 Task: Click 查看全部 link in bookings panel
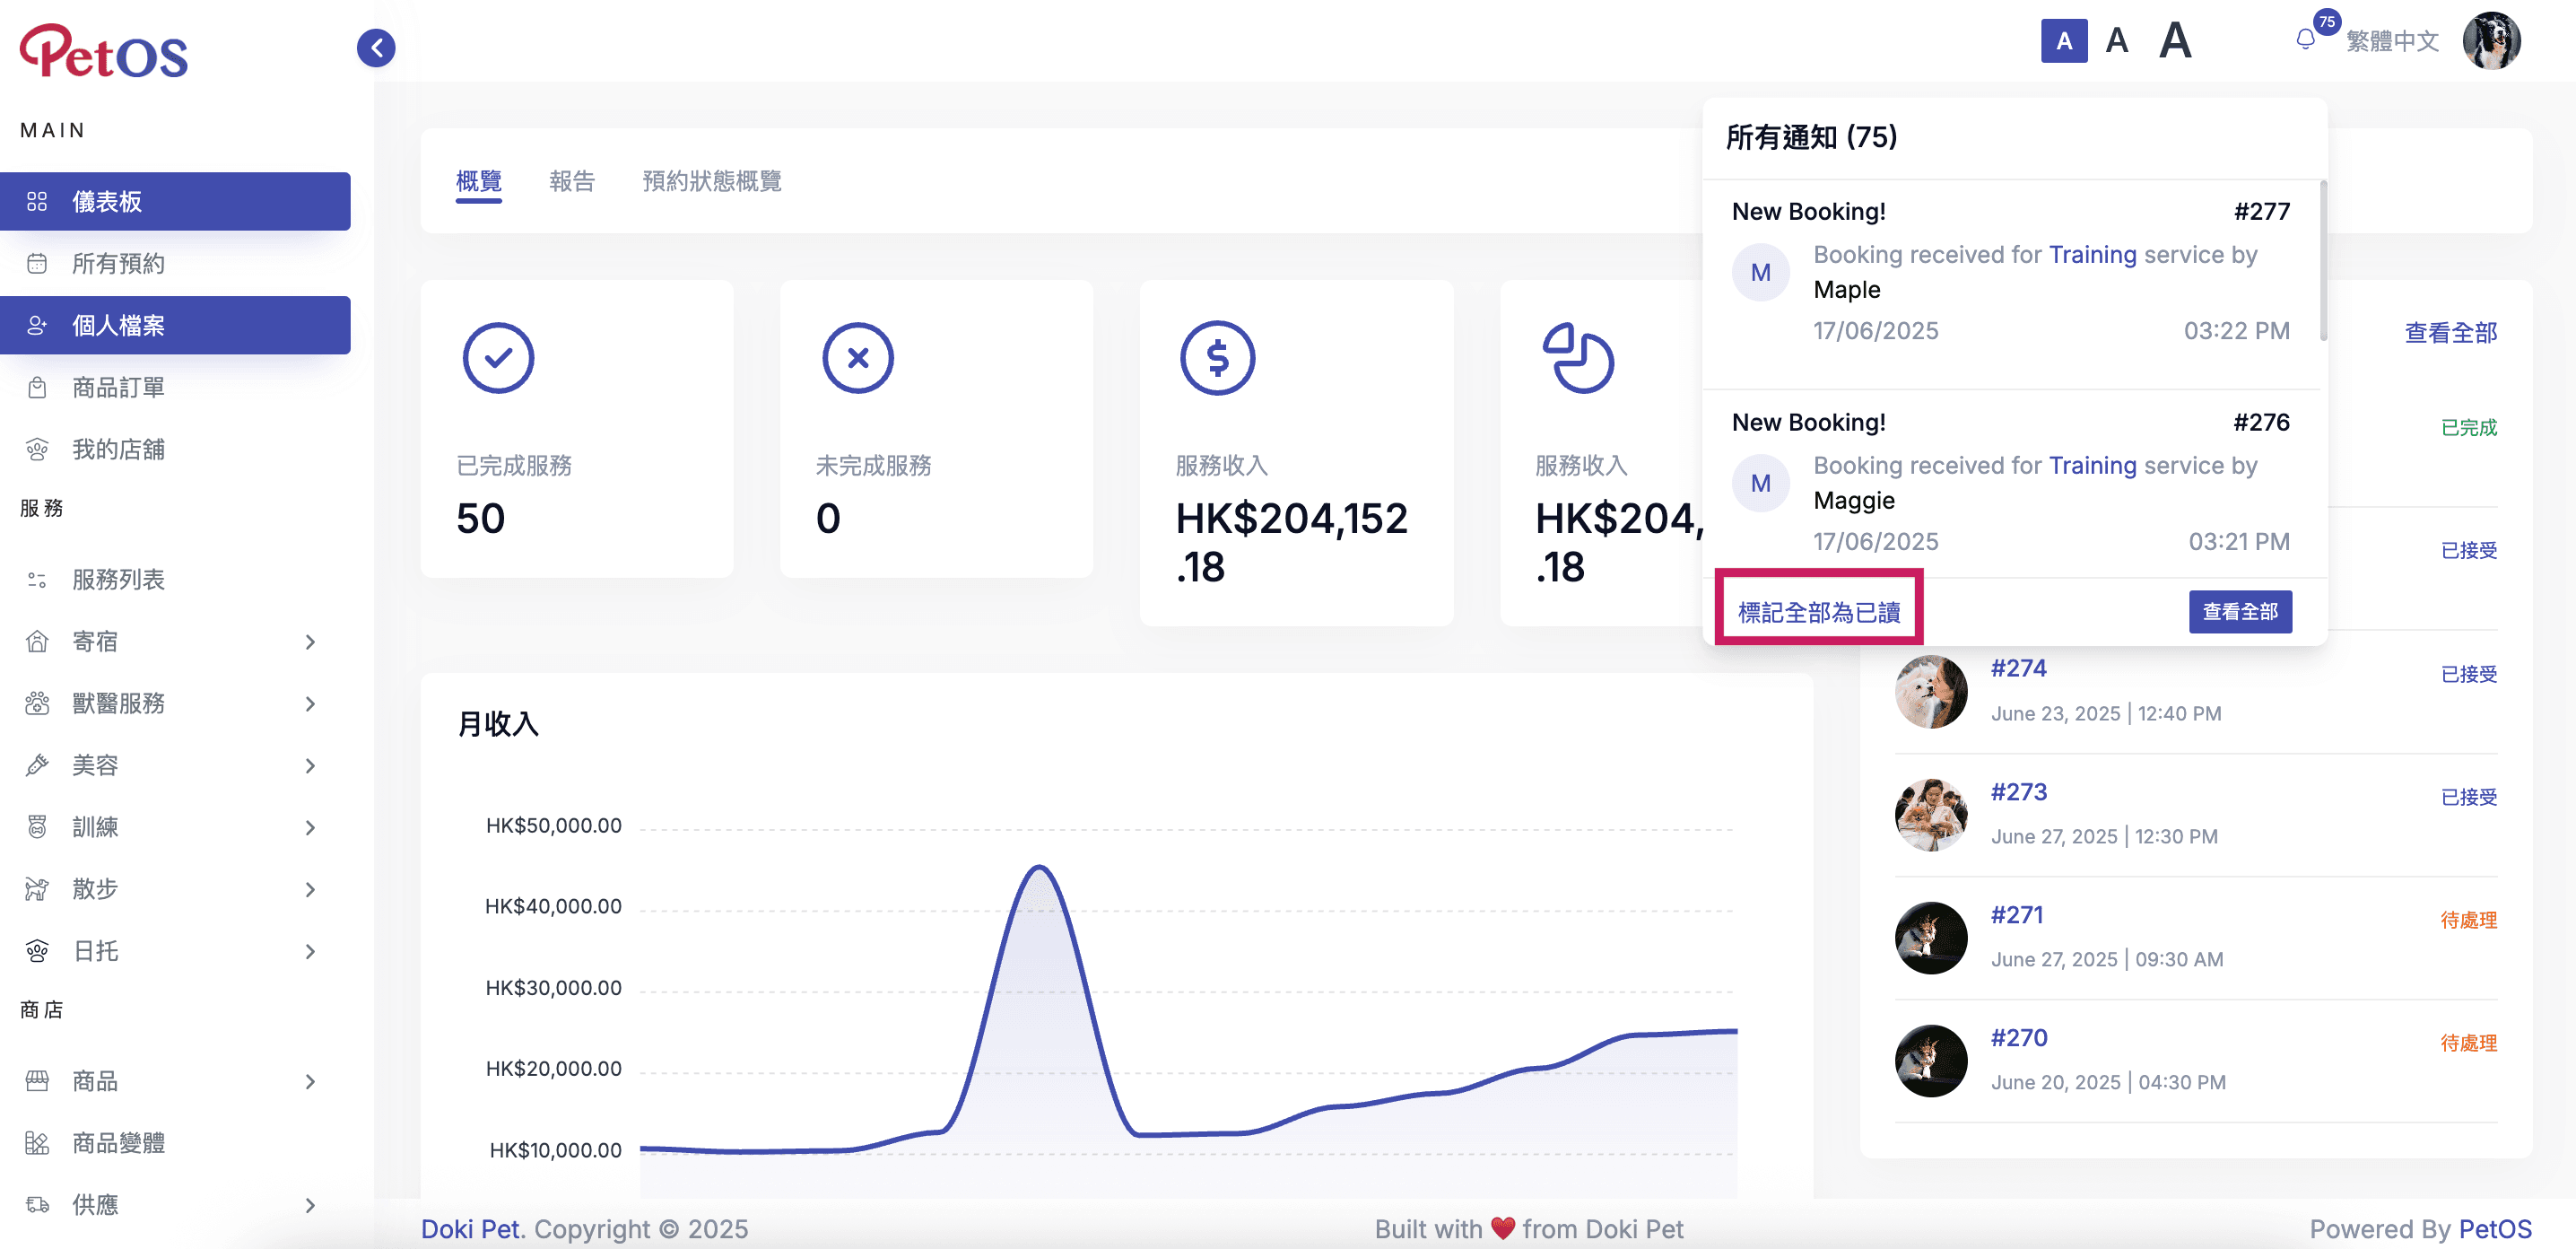[2450, 333]
